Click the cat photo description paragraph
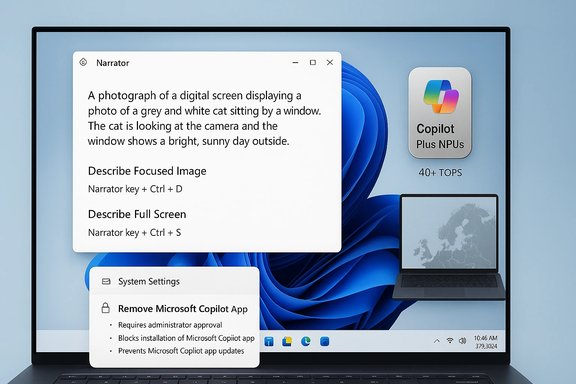Image resolution: width=576 pixels, height=384 pixels. [x=205, y=118]
